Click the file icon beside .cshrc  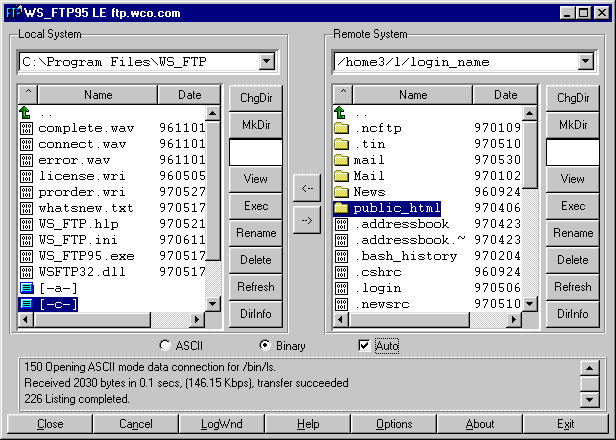pyautogui.click(x=341, y=272)
